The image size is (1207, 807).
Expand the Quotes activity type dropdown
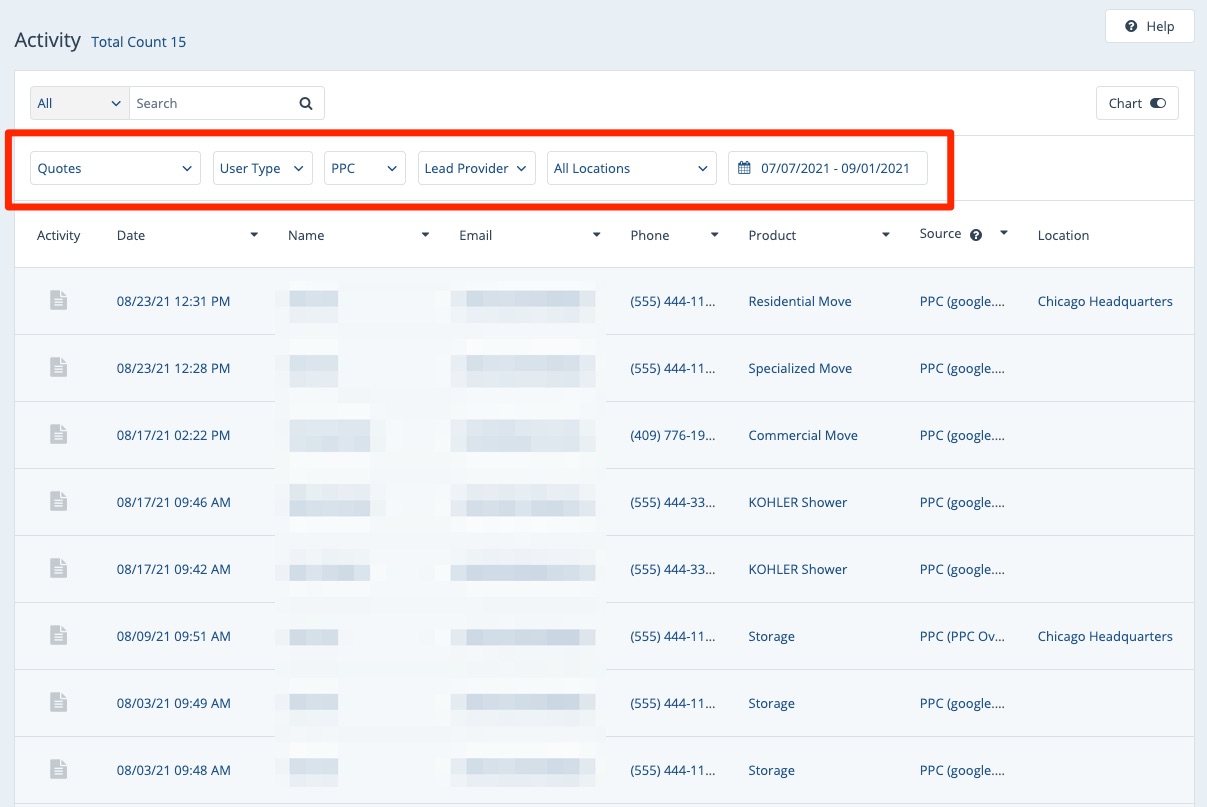115,168
